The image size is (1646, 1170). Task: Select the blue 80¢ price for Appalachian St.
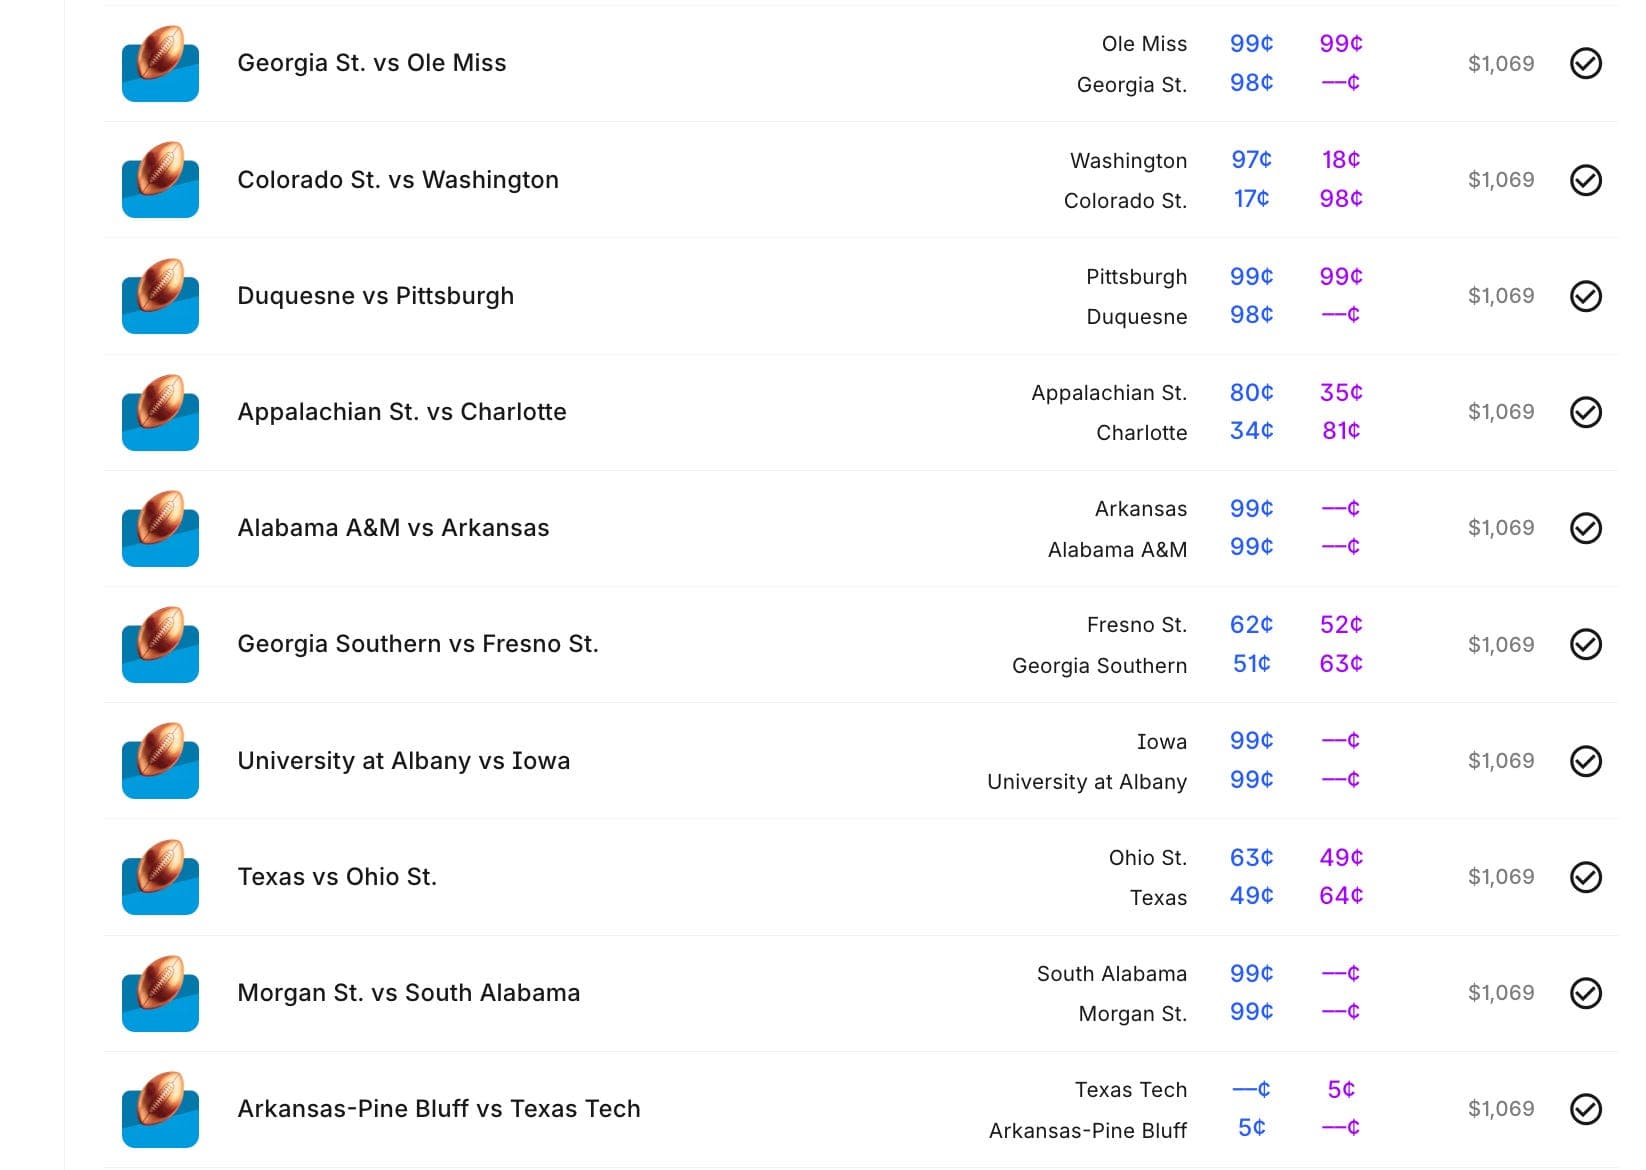point(1251,393)
